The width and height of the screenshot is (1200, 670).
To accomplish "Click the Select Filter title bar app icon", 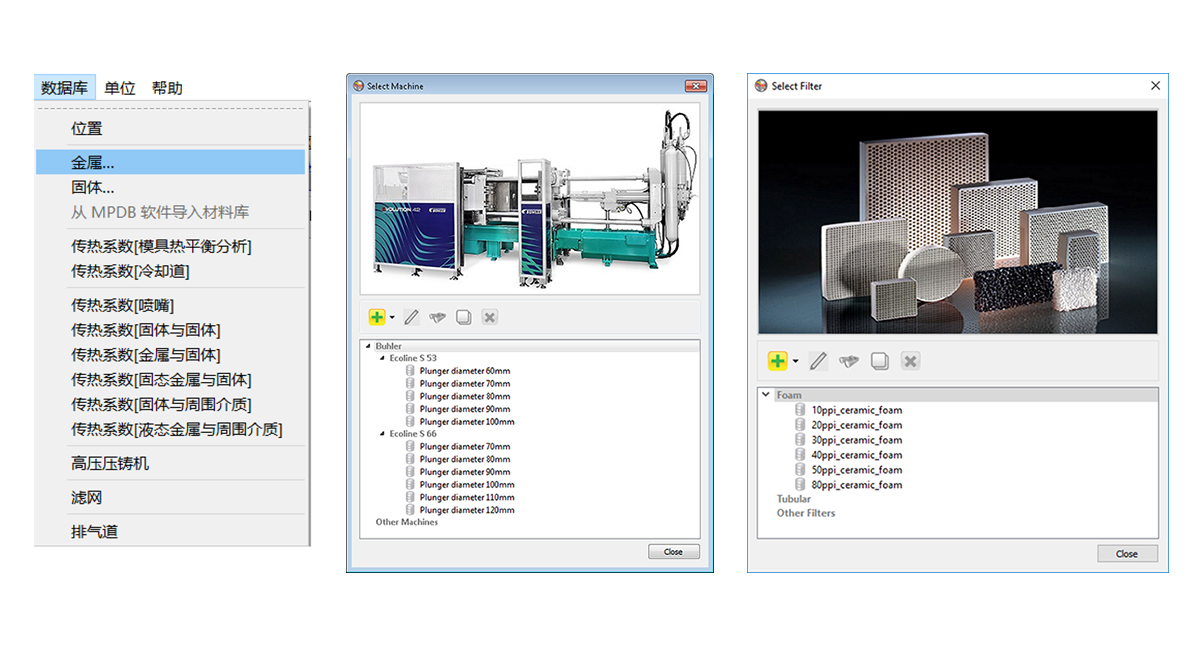I will (x=761, y=86).
